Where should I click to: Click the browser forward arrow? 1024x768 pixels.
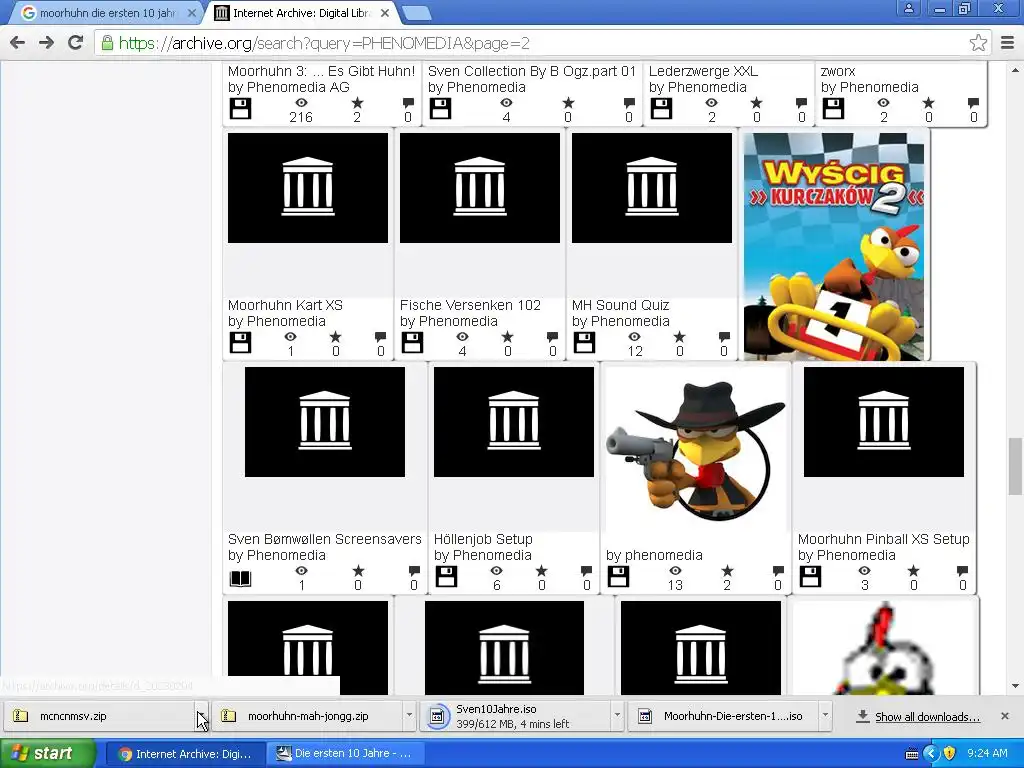point(46,43)
